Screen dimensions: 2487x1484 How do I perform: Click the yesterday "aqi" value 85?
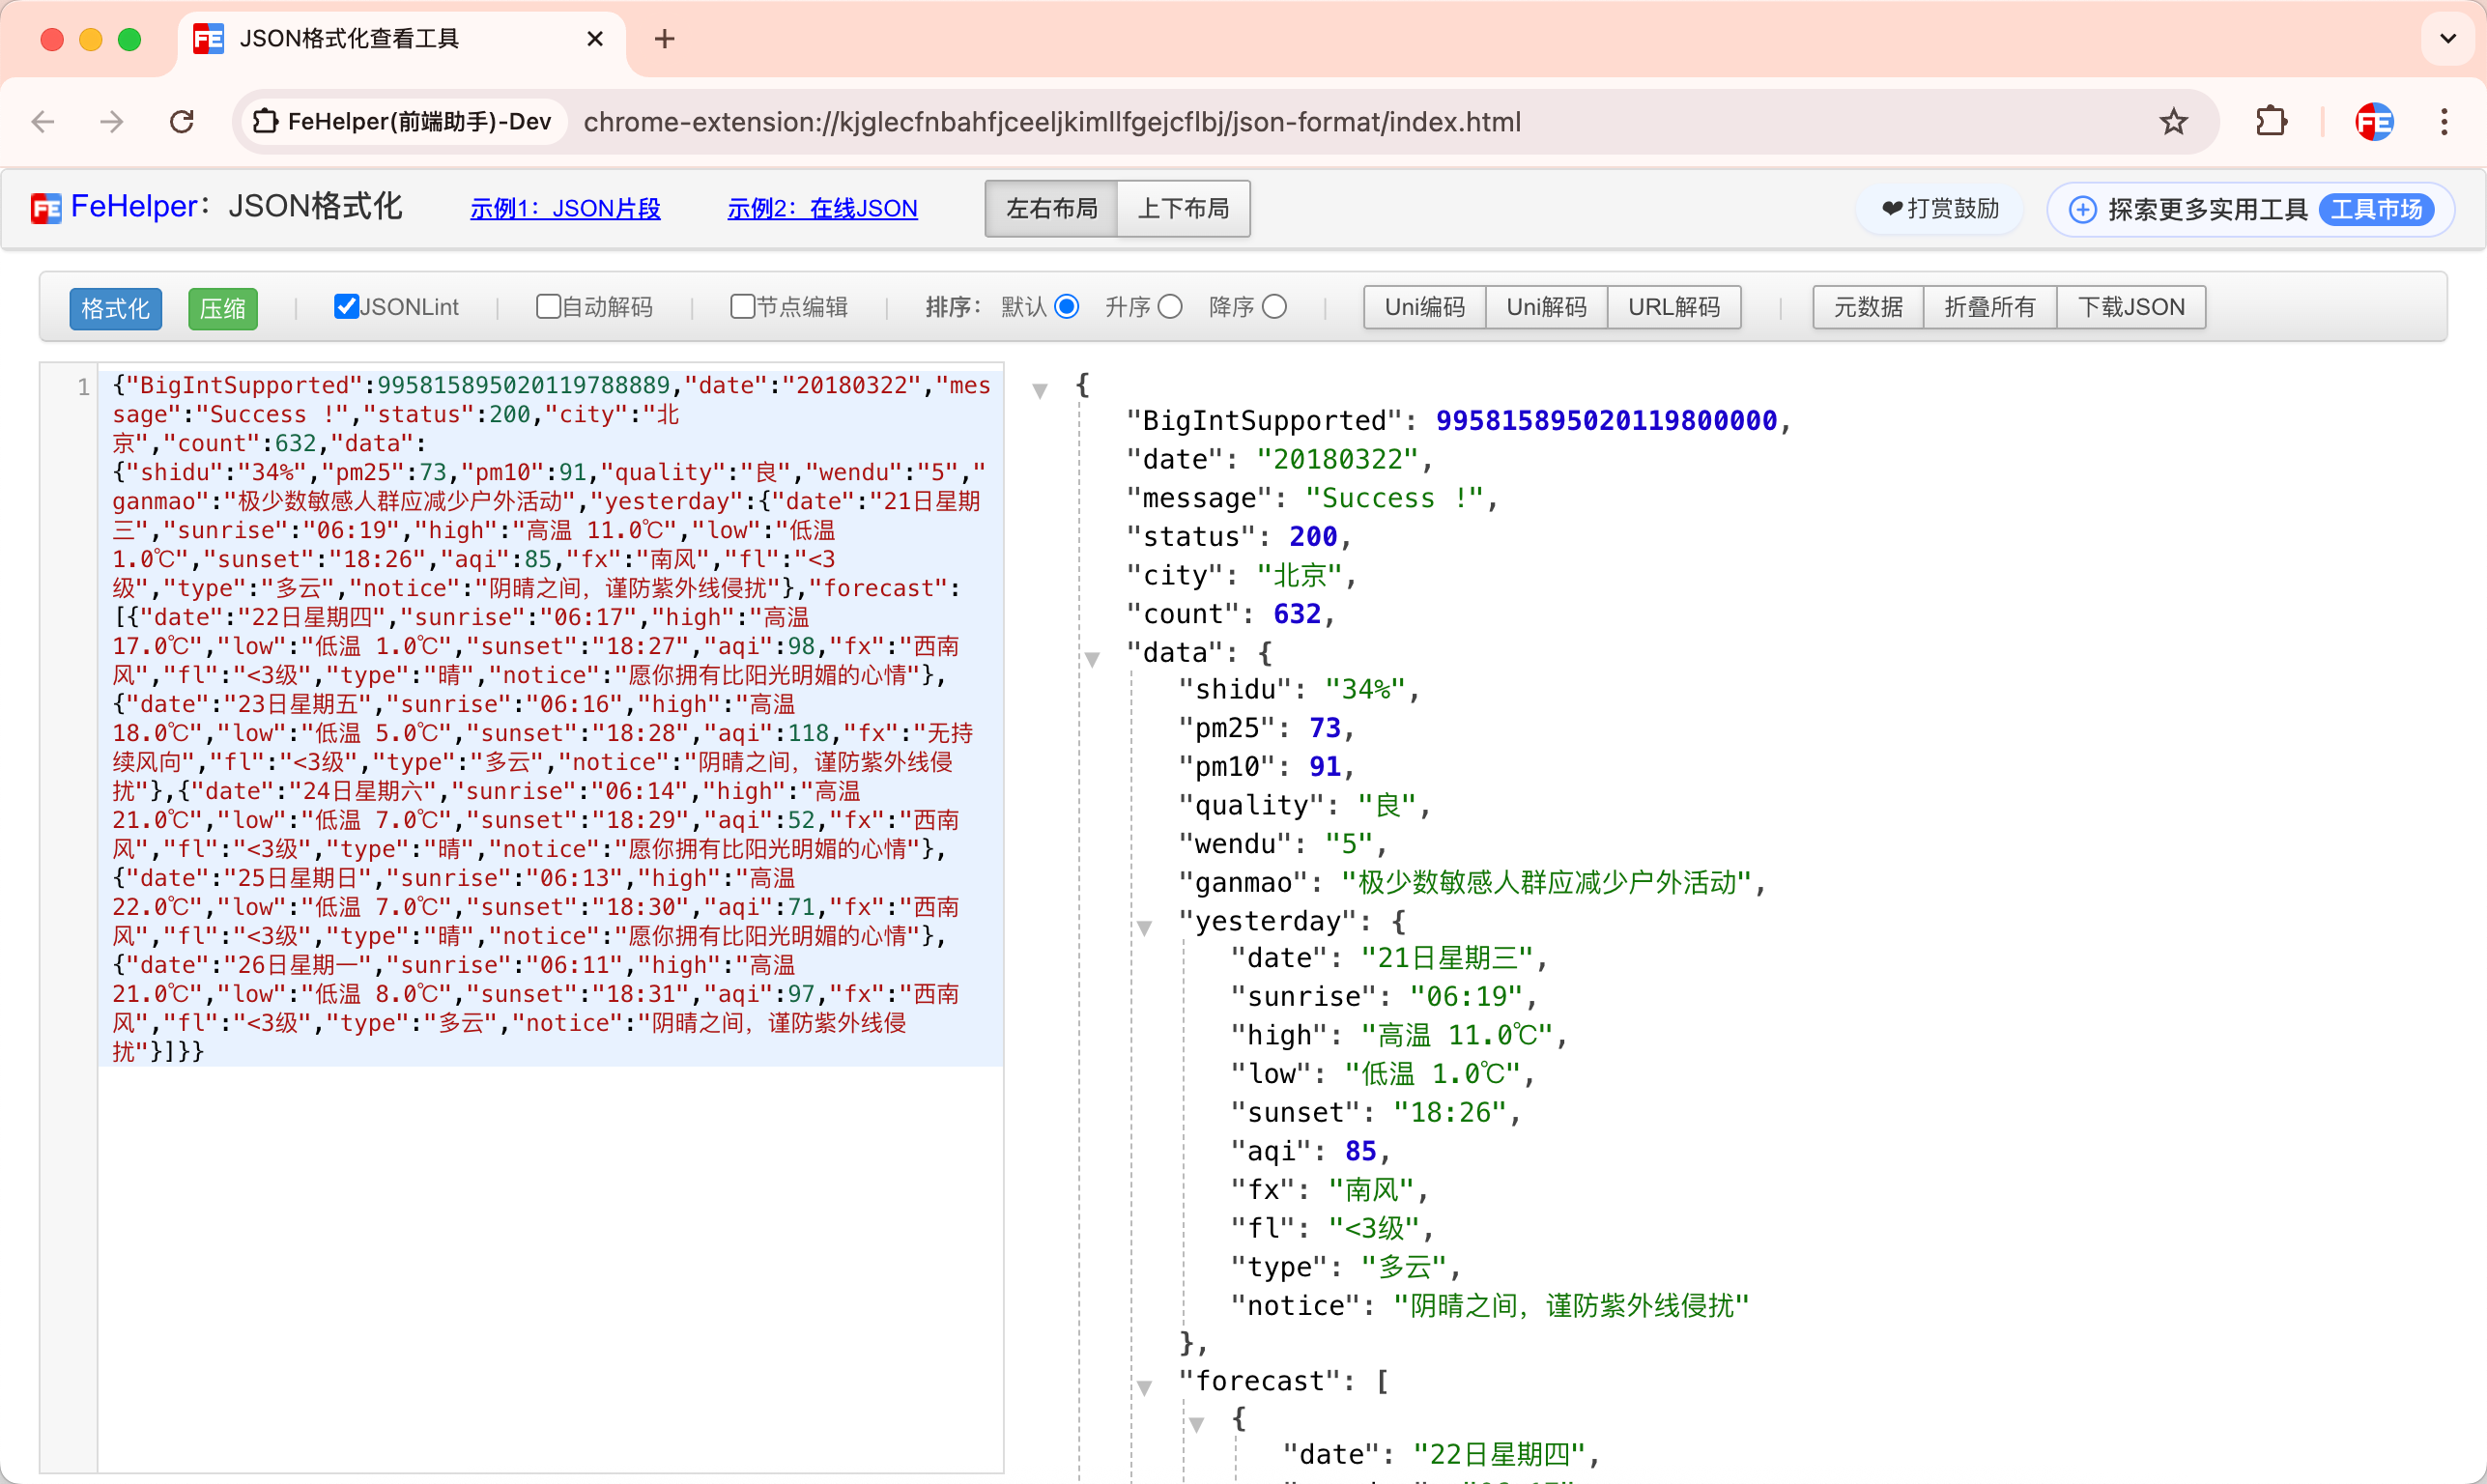pyautogui.click(x=1361, y=1151)
